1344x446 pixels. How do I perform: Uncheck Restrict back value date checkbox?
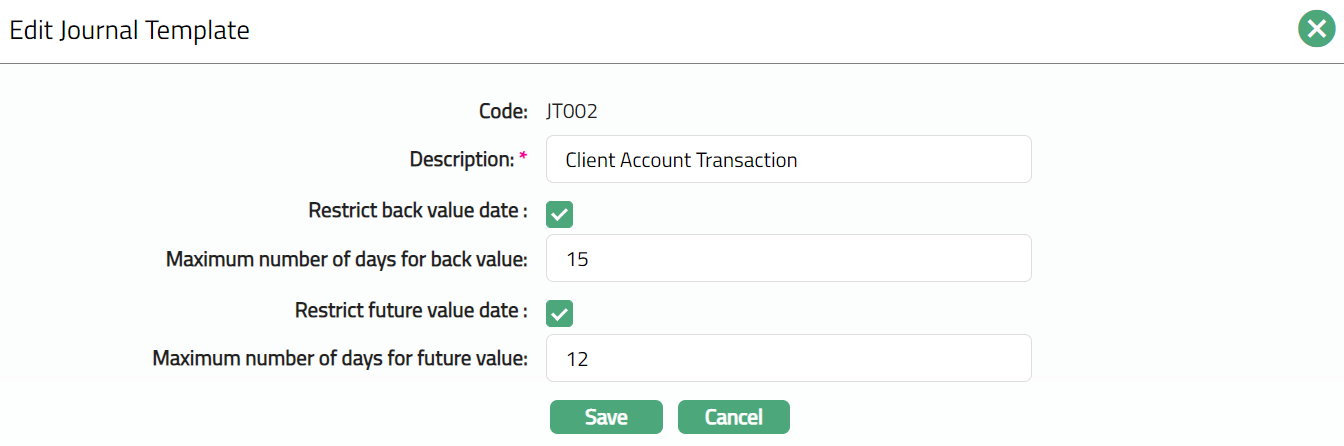(x=559, y=214)
